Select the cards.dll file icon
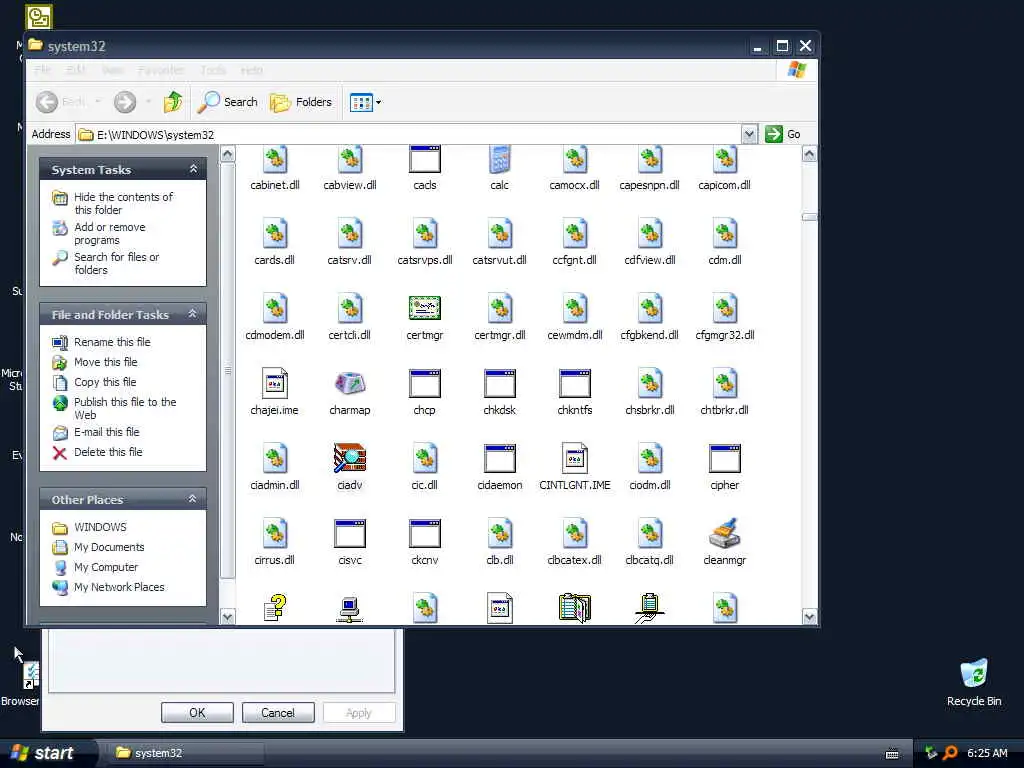 (x=274, y=234)
